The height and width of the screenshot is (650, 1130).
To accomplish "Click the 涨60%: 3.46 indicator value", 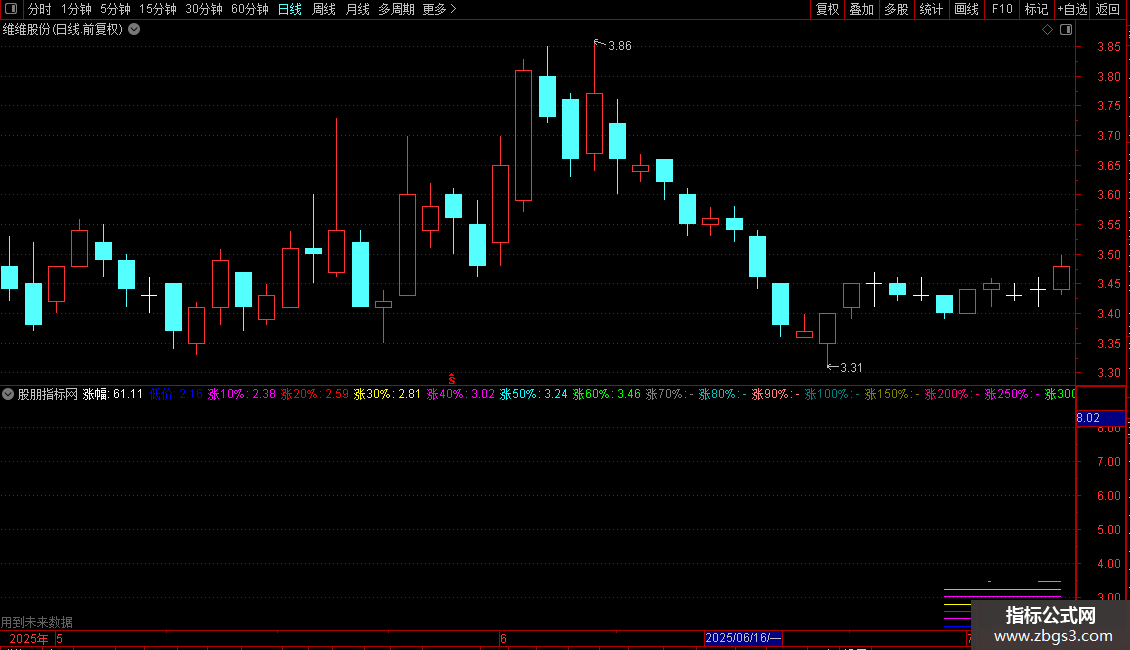I will (x=607, y=394).
